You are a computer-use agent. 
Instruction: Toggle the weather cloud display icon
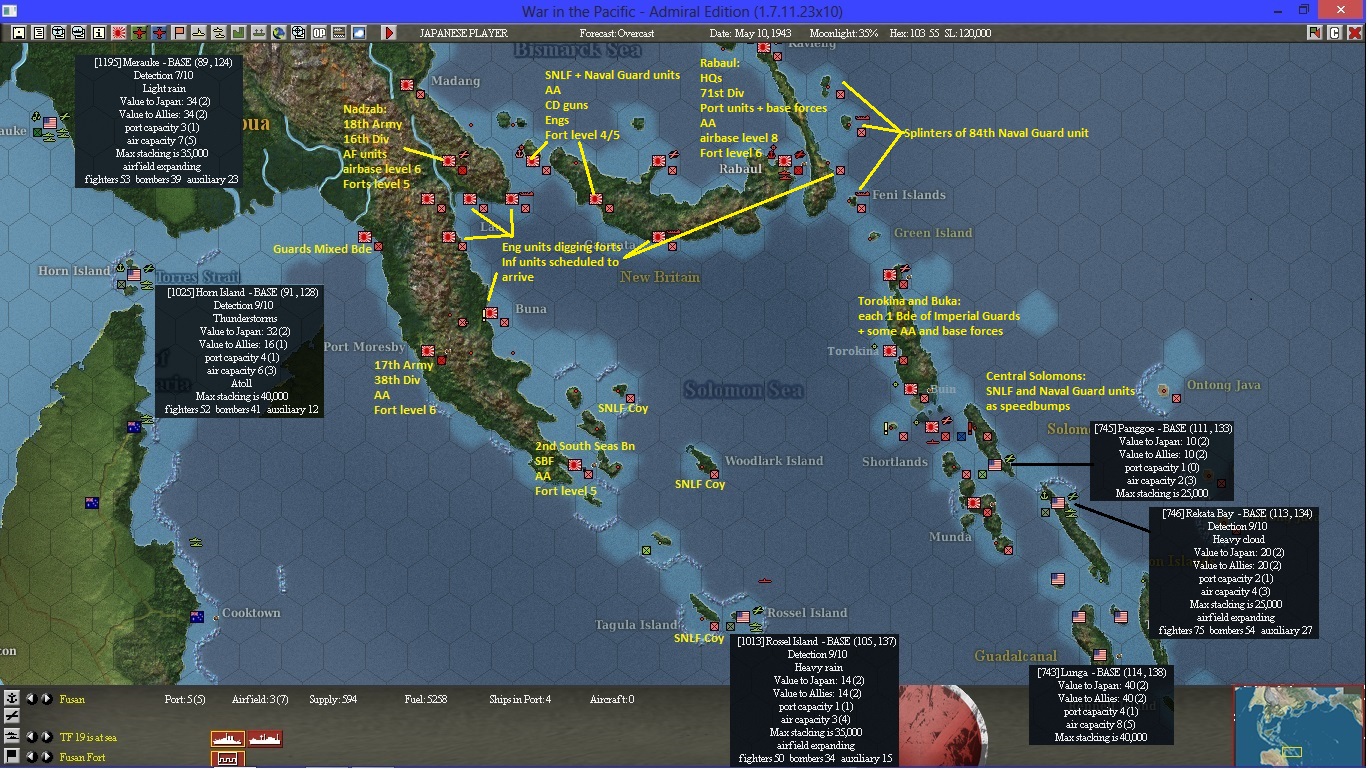click(358, 32)
